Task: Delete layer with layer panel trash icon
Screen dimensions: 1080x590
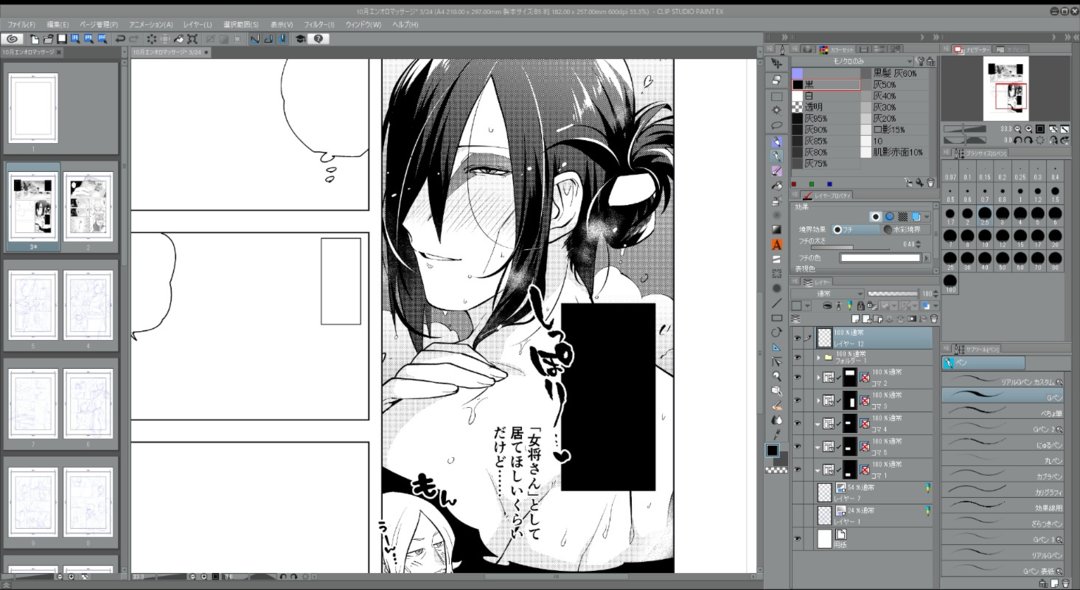Action: pyautogui.click(x=934, y=319)
